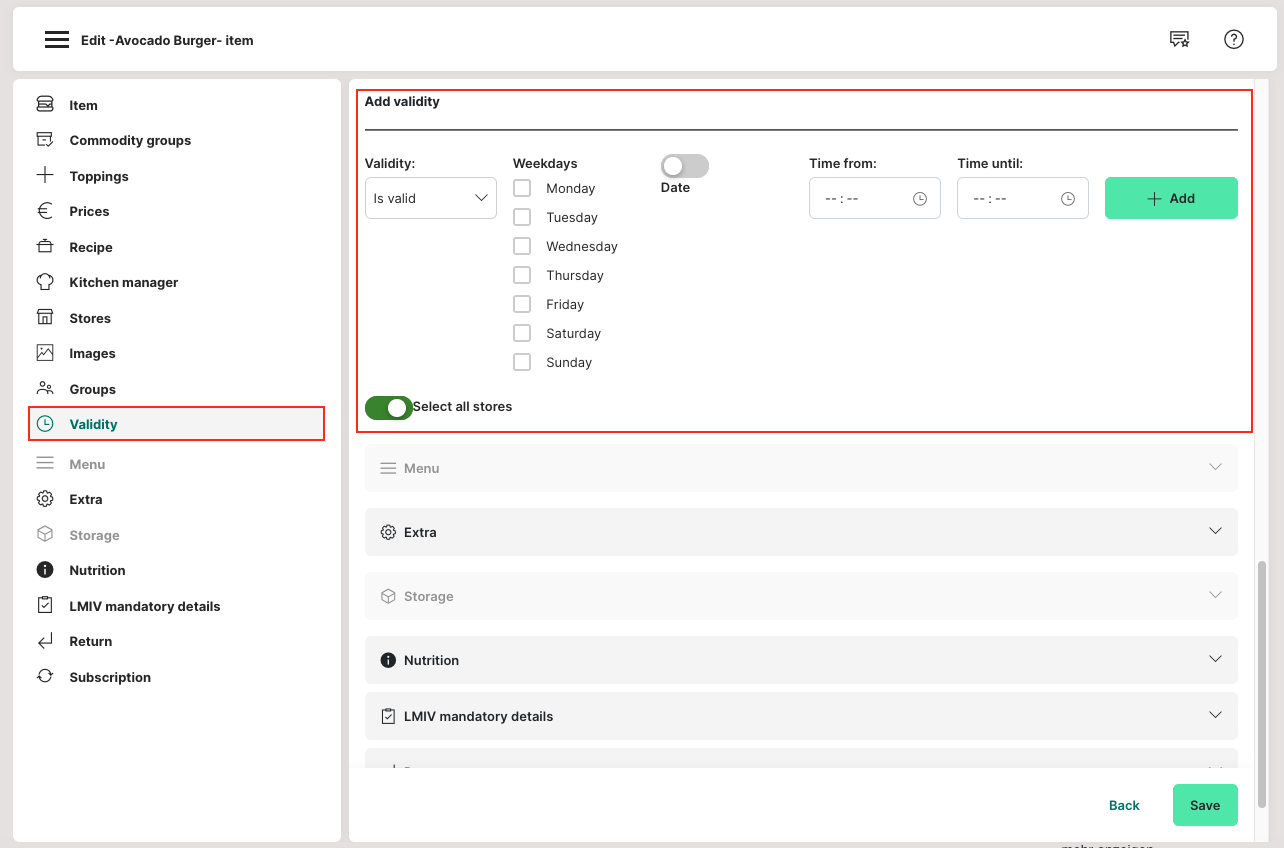Screen dimensions: 1284x848
Task: Click the Subscription refresh icon in sidebar
Action: pos(45,677)
